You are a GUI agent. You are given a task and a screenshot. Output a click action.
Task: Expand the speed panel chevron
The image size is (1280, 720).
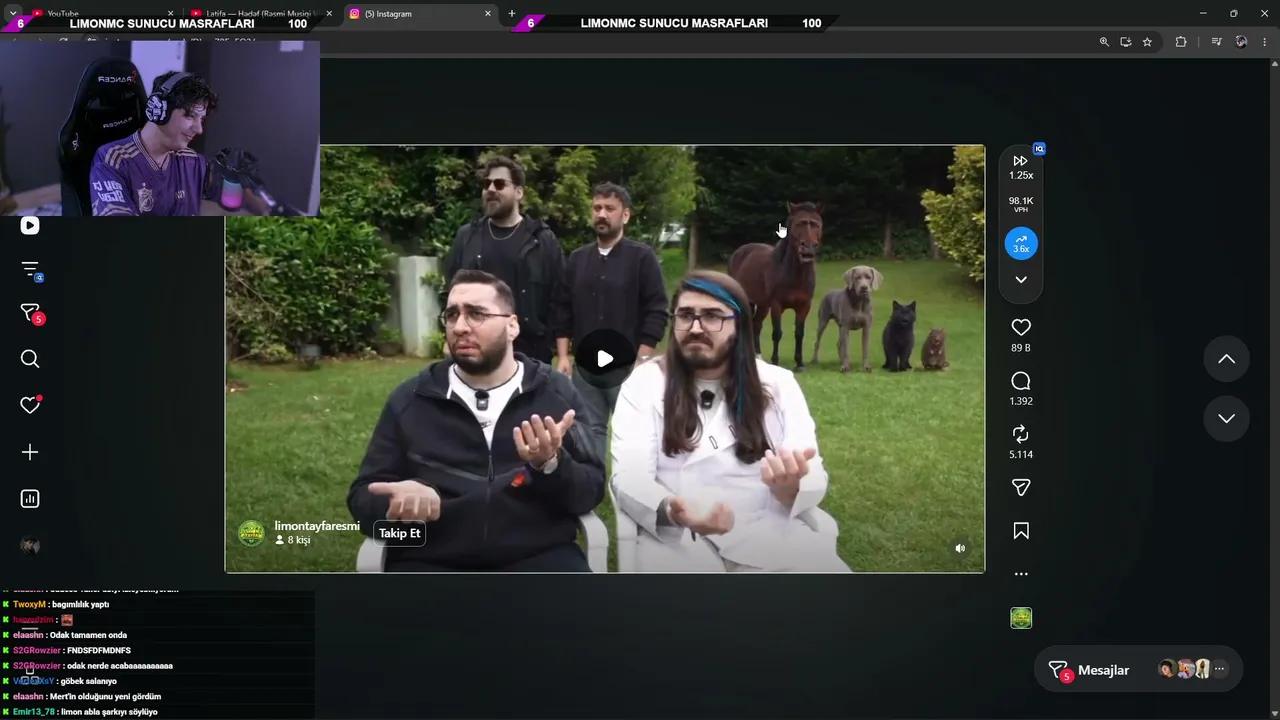(1021, 280)
